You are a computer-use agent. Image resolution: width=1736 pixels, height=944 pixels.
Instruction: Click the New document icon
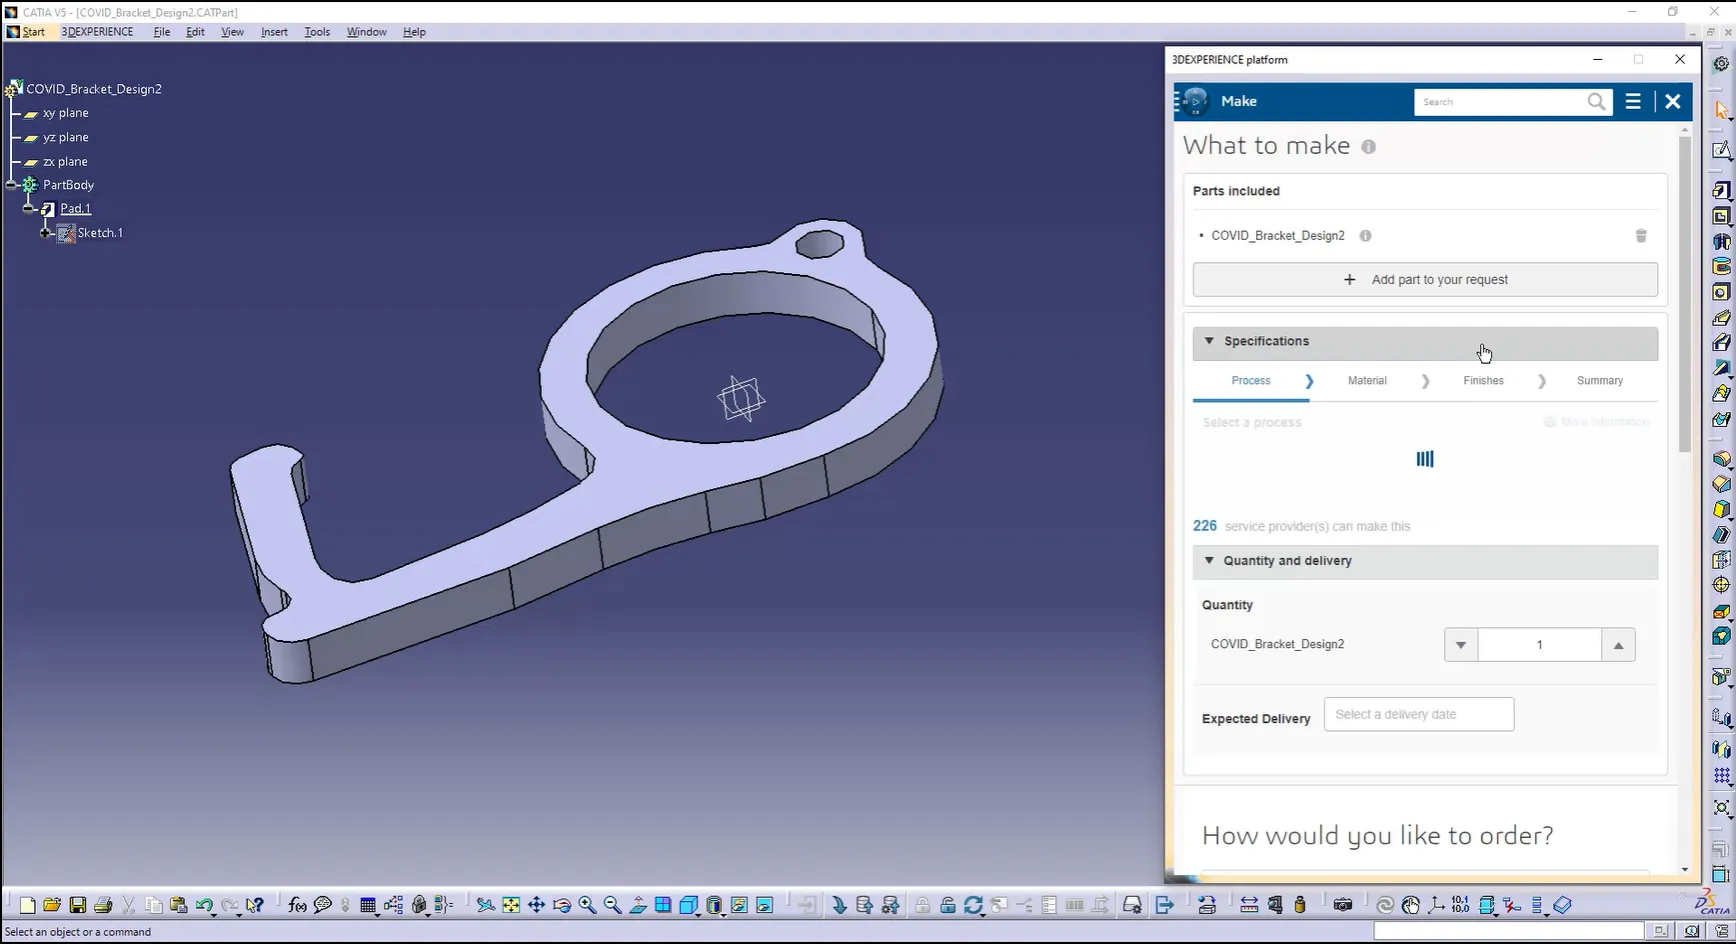(27, 905)
